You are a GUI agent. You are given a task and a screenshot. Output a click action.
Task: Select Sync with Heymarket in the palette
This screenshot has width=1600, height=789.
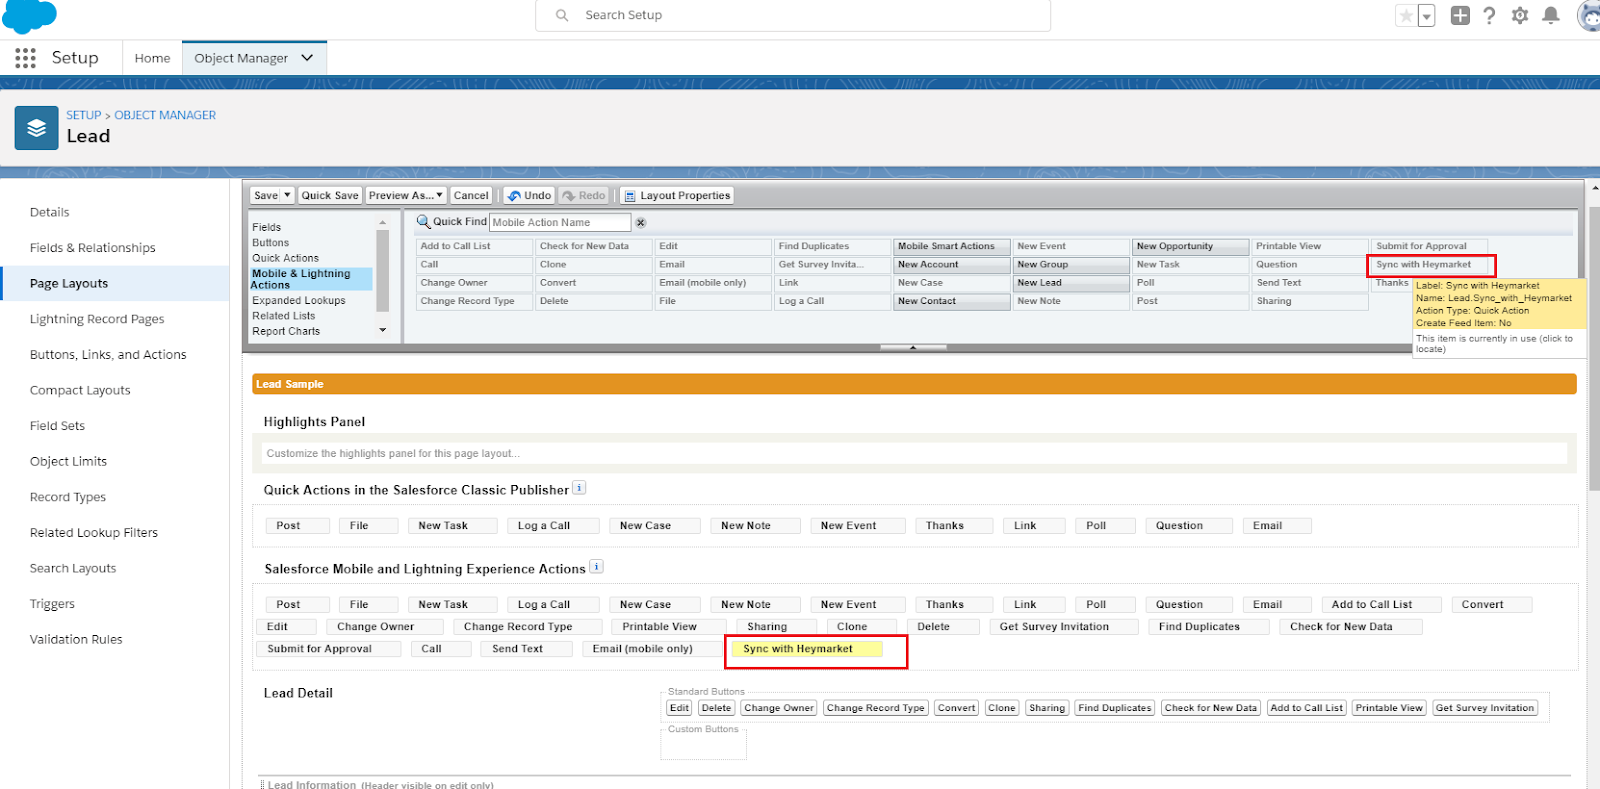click(1430, 265)
